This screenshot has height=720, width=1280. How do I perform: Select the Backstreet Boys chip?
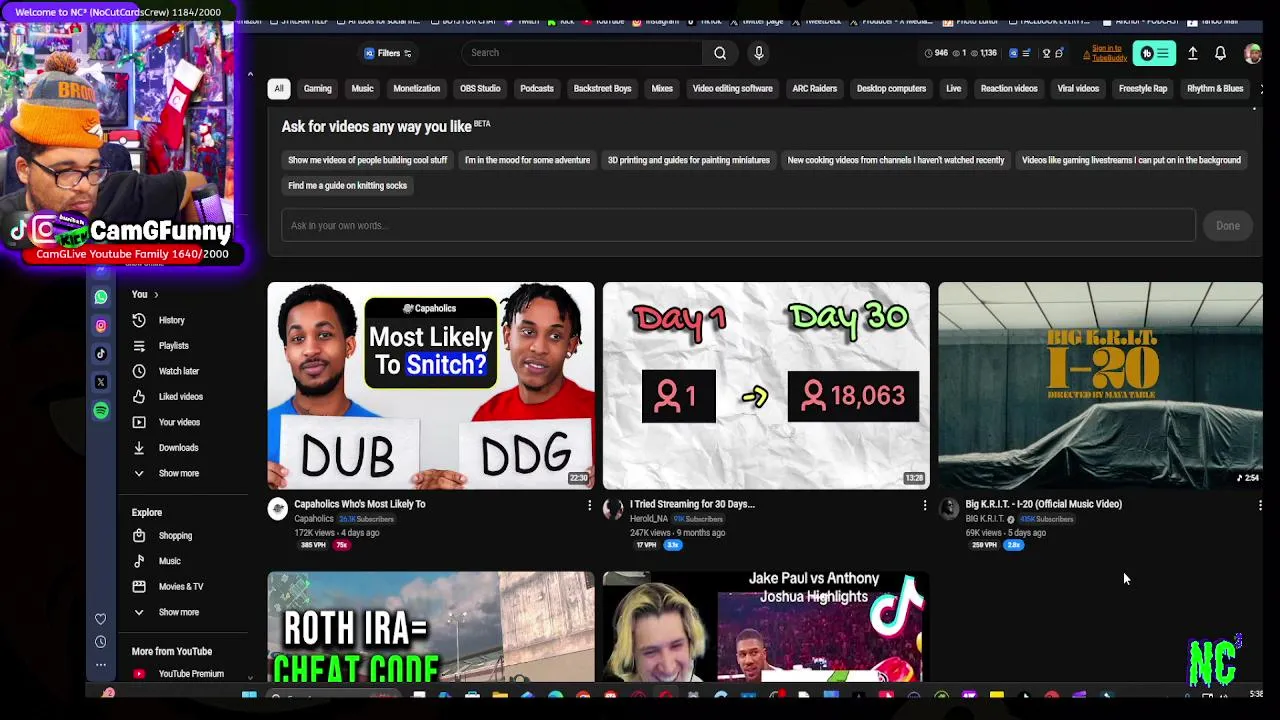[x=602, y=89]
